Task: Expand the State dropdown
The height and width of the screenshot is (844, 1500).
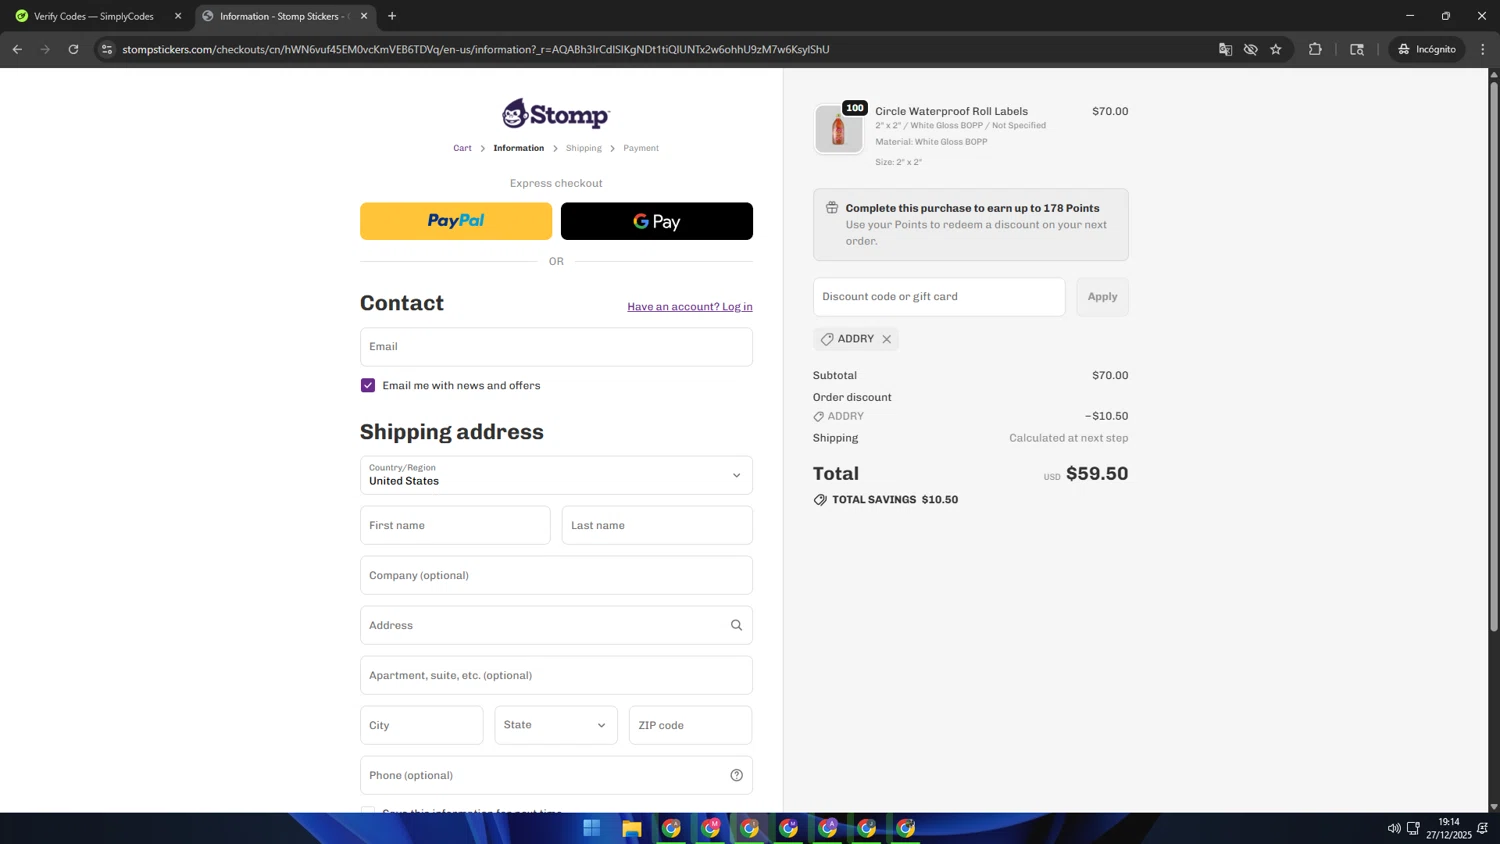Action: 556,725
